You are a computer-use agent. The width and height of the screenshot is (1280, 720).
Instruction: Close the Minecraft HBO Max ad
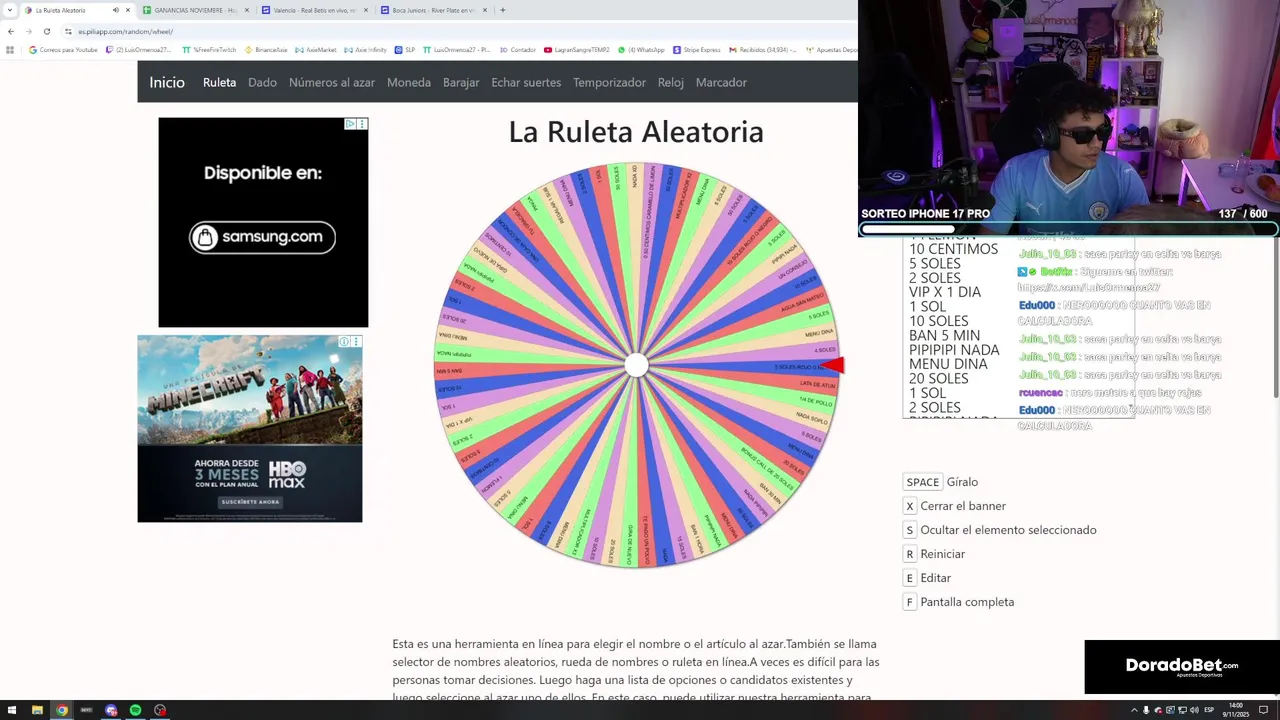(x=356, y=341)
